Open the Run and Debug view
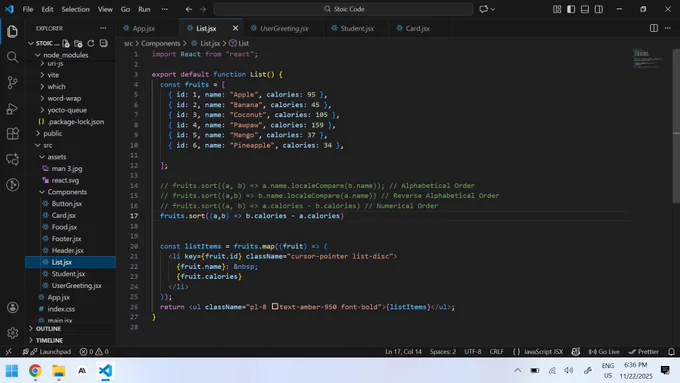Screen dimensions: 680x383 [x=13, y=108]
